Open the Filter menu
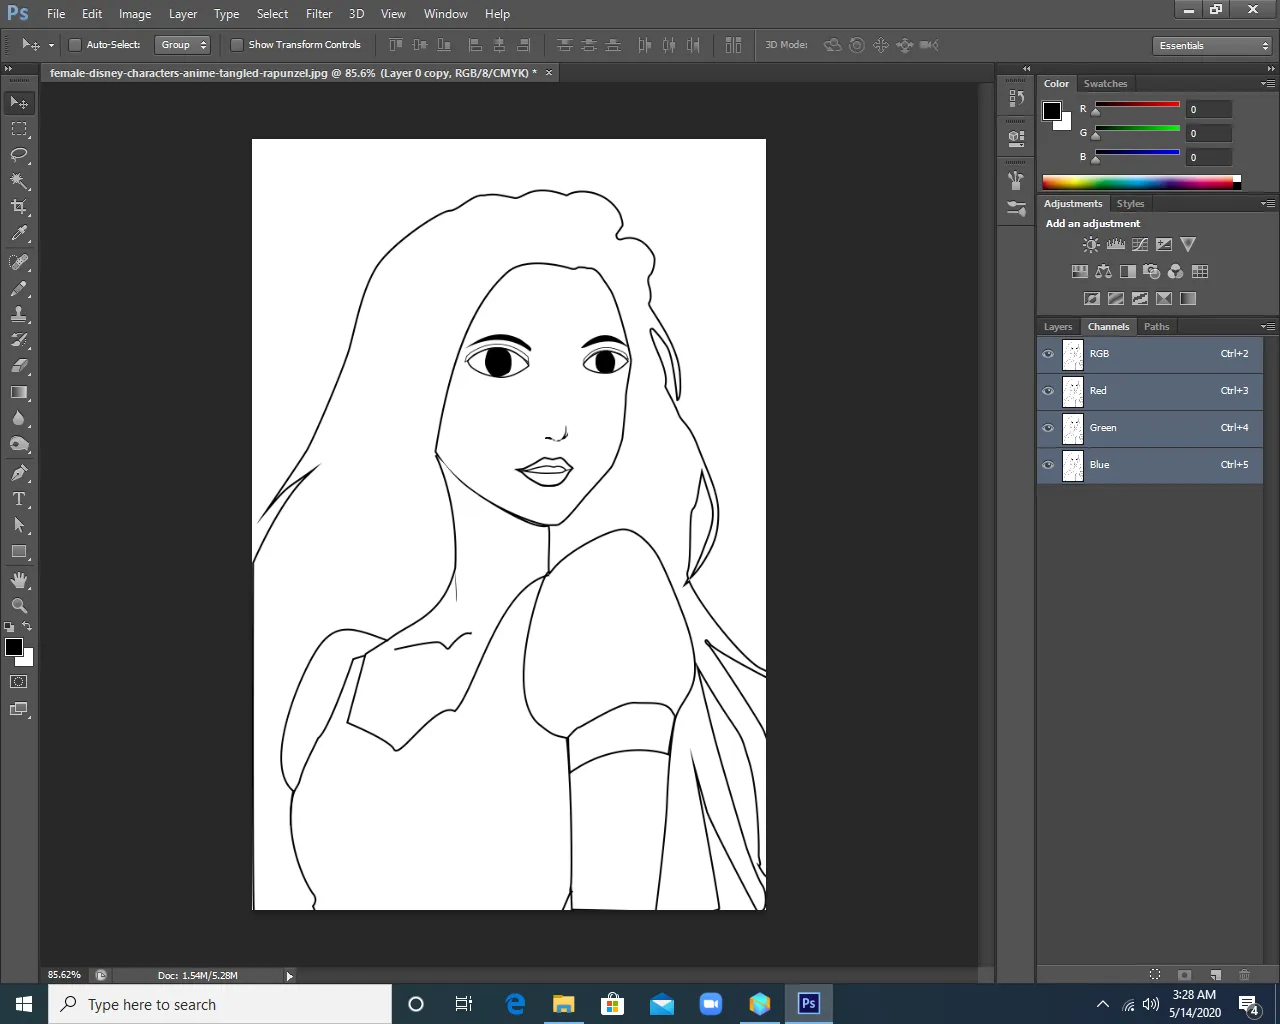Viewport: 1280px width, 1024px height. [x=319, y=14]
